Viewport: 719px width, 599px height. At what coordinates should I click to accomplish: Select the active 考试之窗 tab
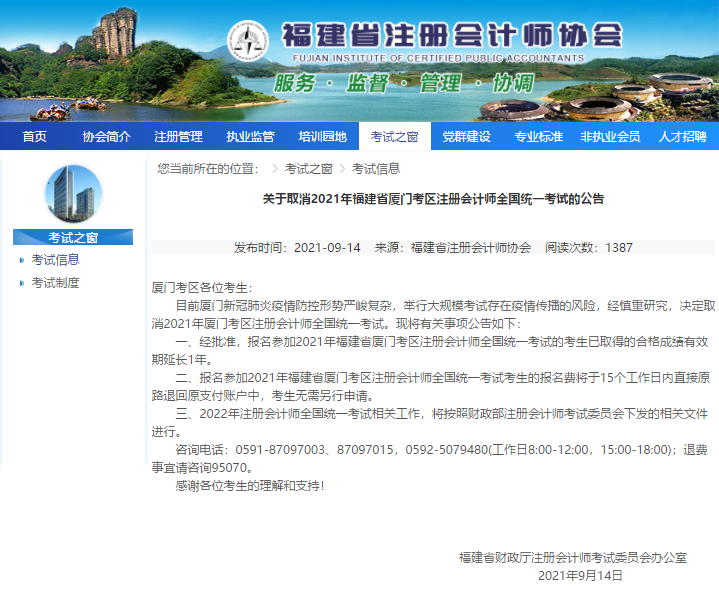(x=394, y=136)
